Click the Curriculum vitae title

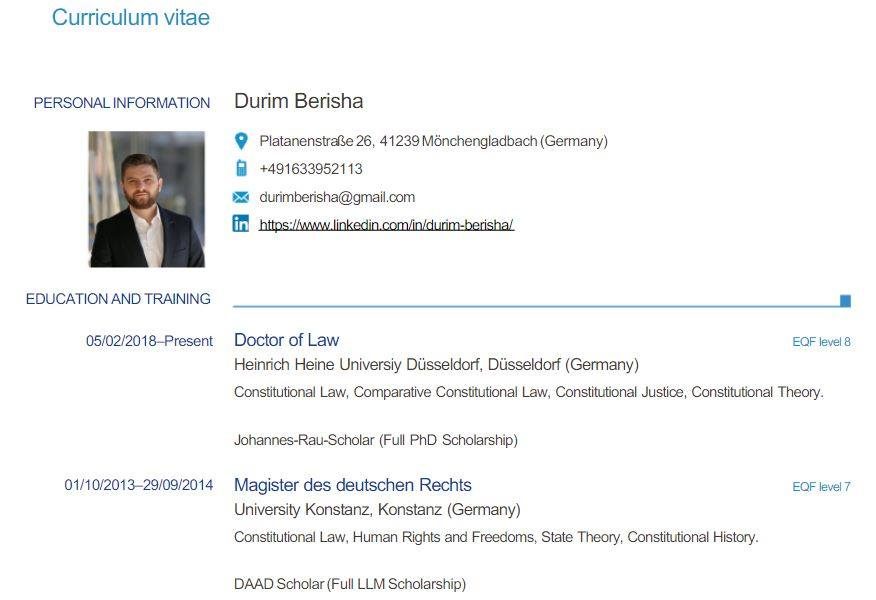[x=131, y=17]
